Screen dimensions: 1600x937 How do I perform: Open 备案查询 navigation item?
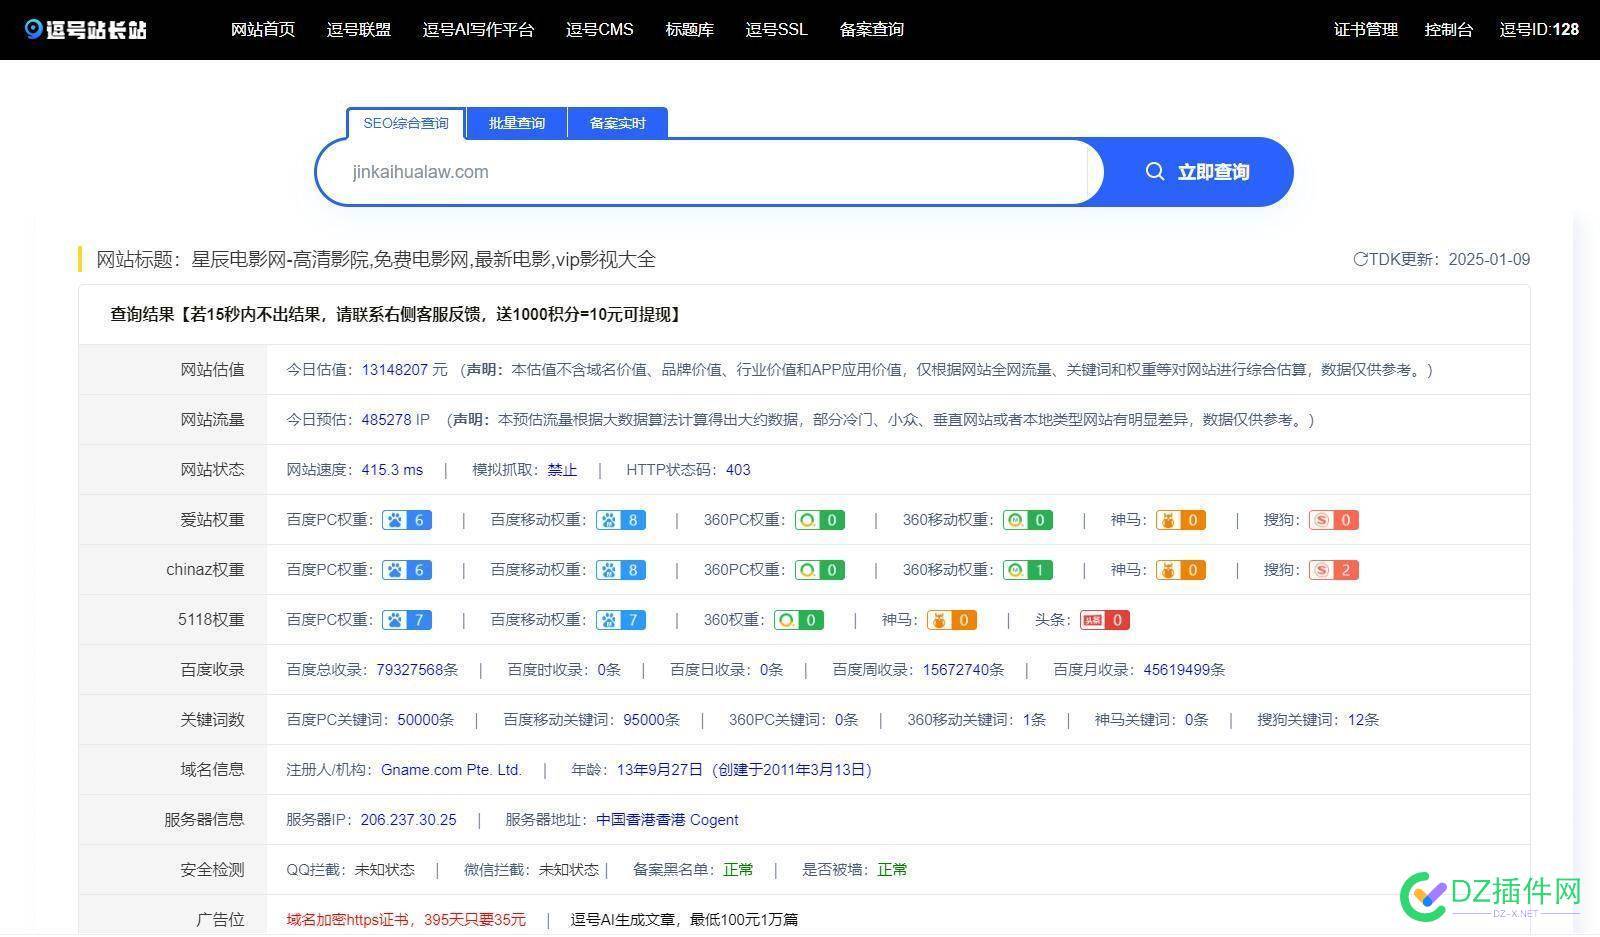[x=872, y=30]
